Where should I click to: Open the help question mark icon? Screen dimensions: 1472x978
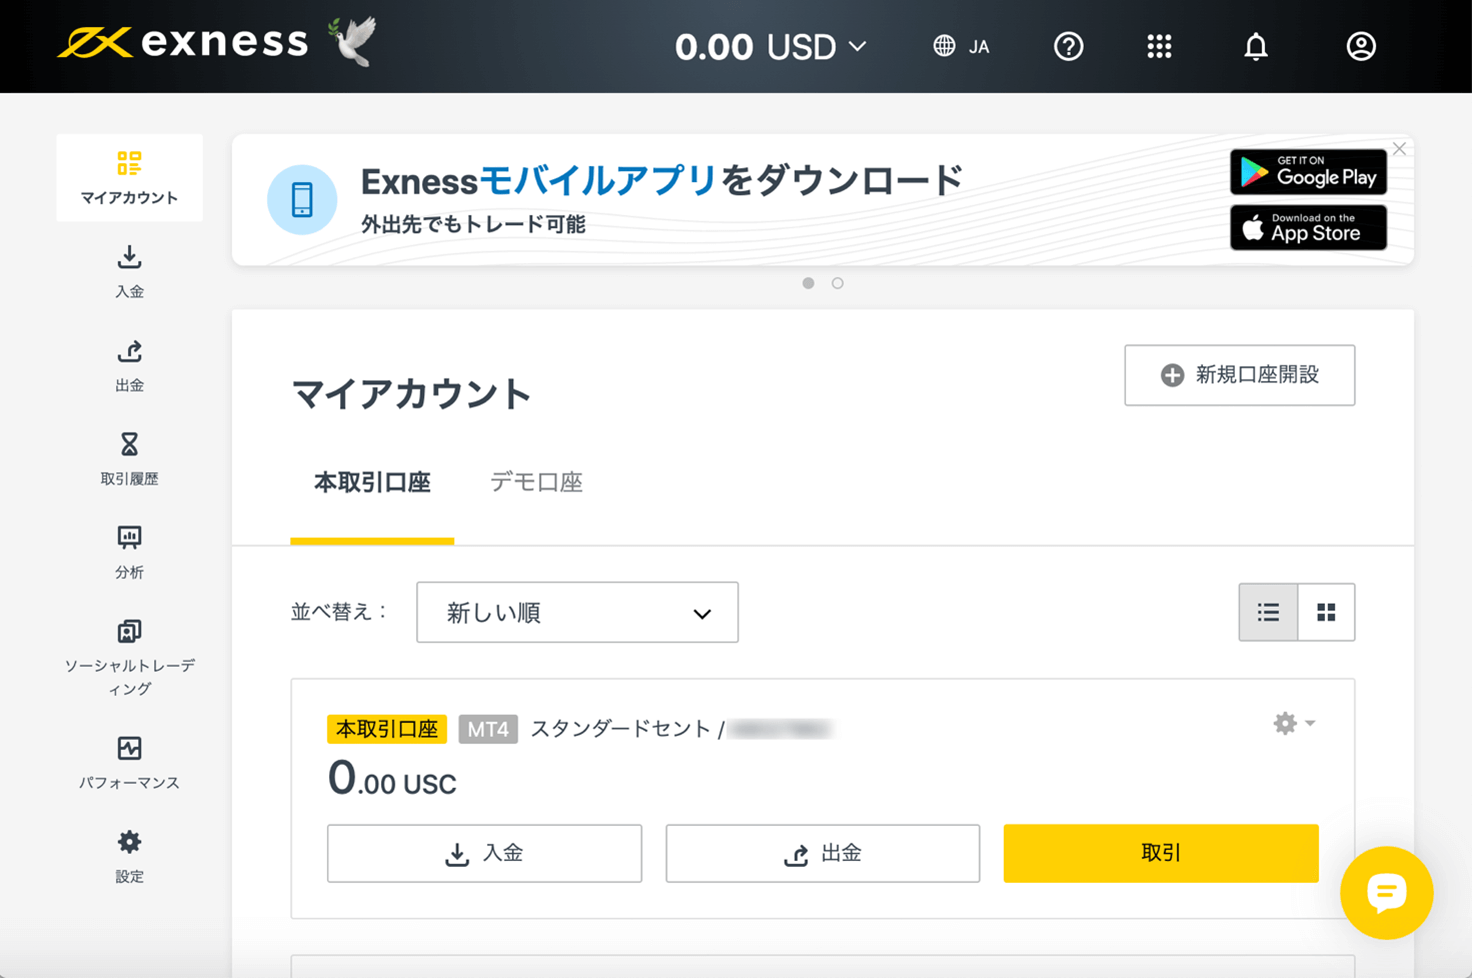click(1068, 46)
